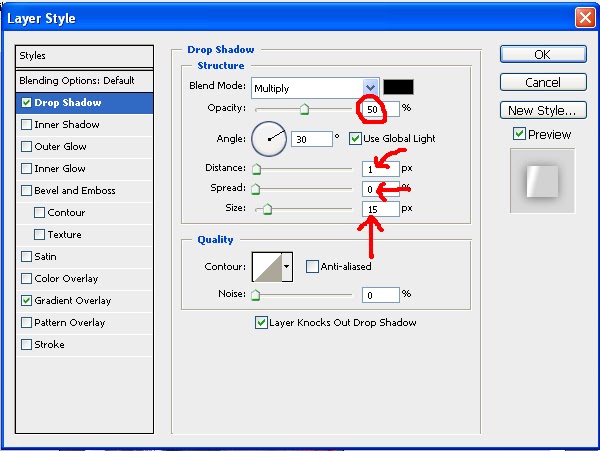This screenshot has width=600, height=451.
Task: Enable the Satin checkbox
Action: point(26,256)
